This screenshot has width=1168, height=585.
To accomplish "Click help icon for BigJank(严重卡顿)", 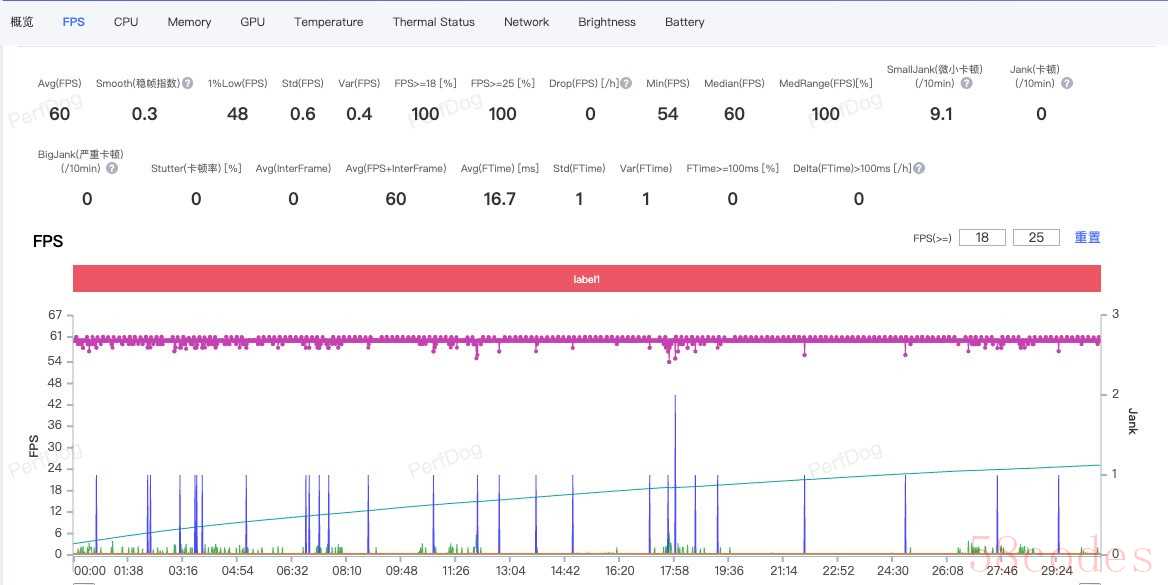I will pyautogui.click(x=112, y=168).
